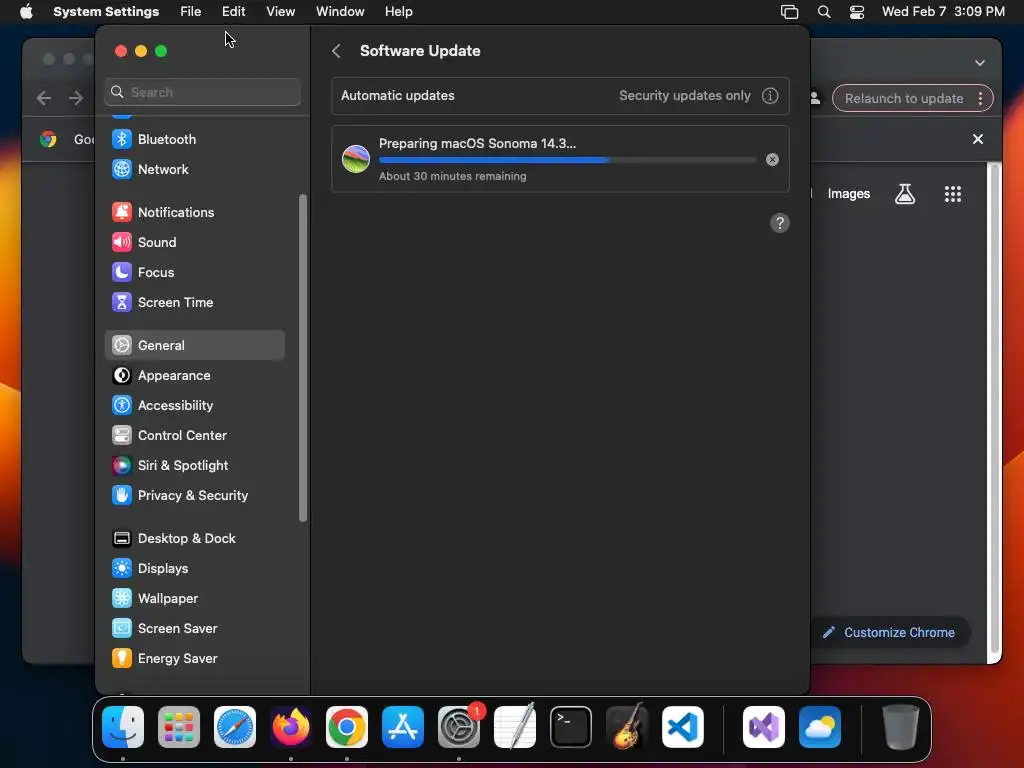Open Control Center settings
1024x768 pixels.
click(195, 436)
